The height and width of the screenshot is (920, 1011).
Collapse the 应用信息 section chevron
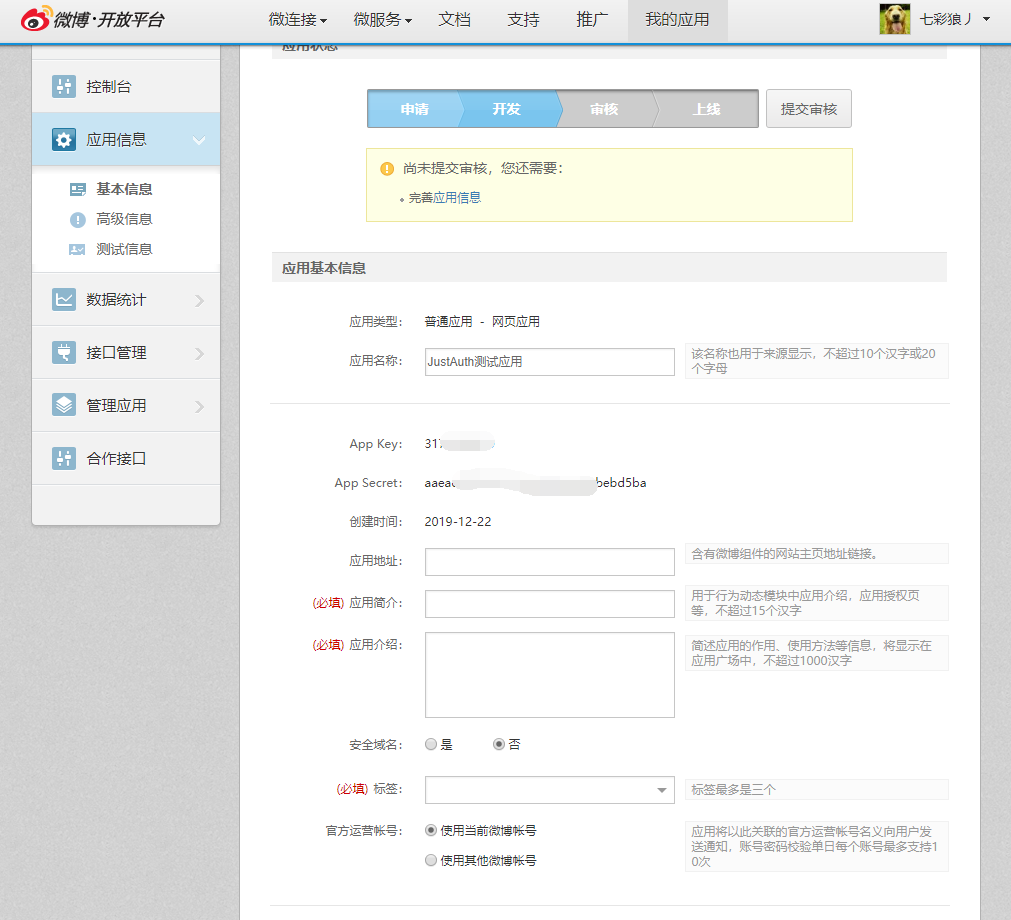pos(199,140)
